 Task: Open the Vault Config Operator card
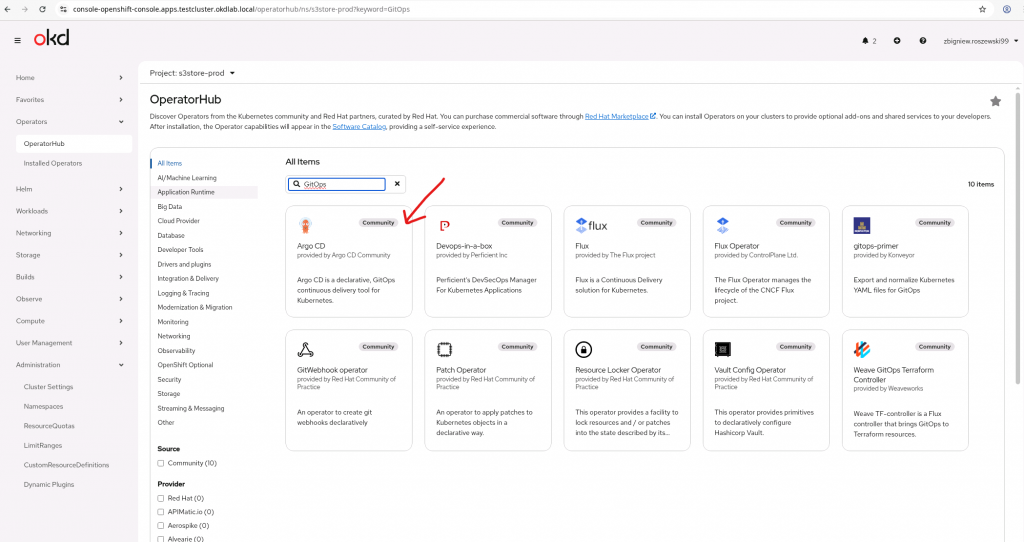pos(766,389)
